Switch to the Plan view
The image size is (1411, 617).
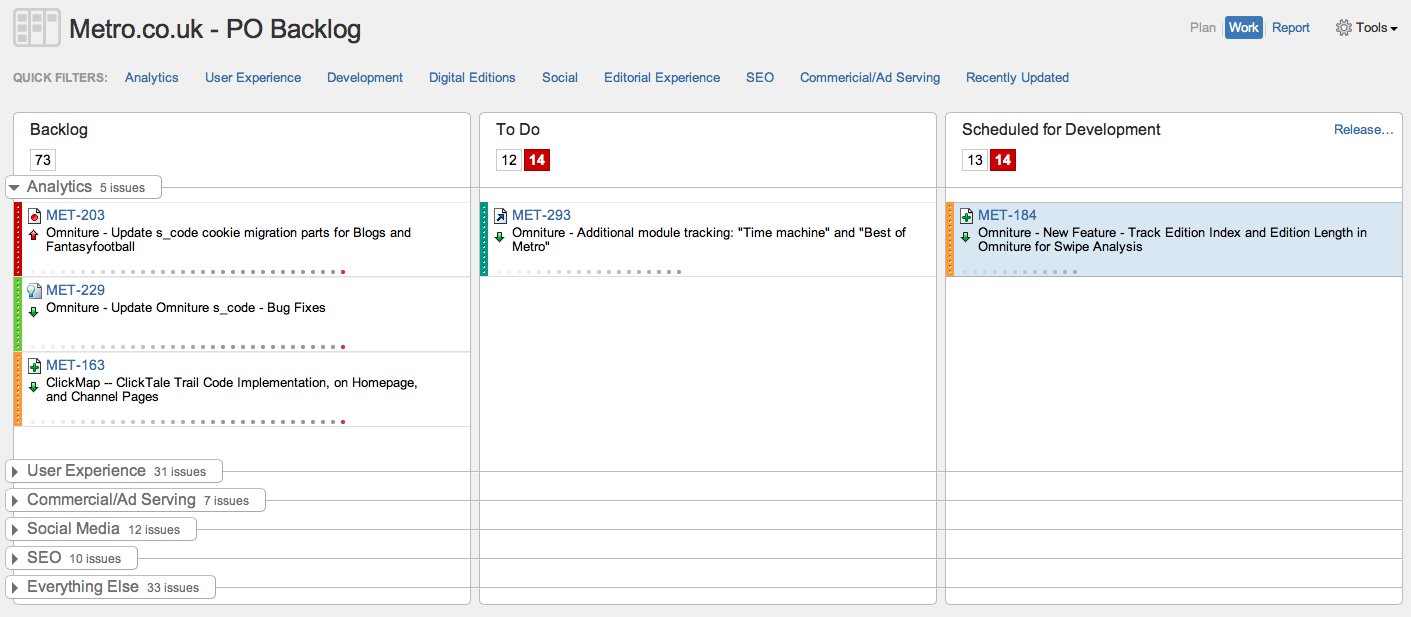point(1202,28)
